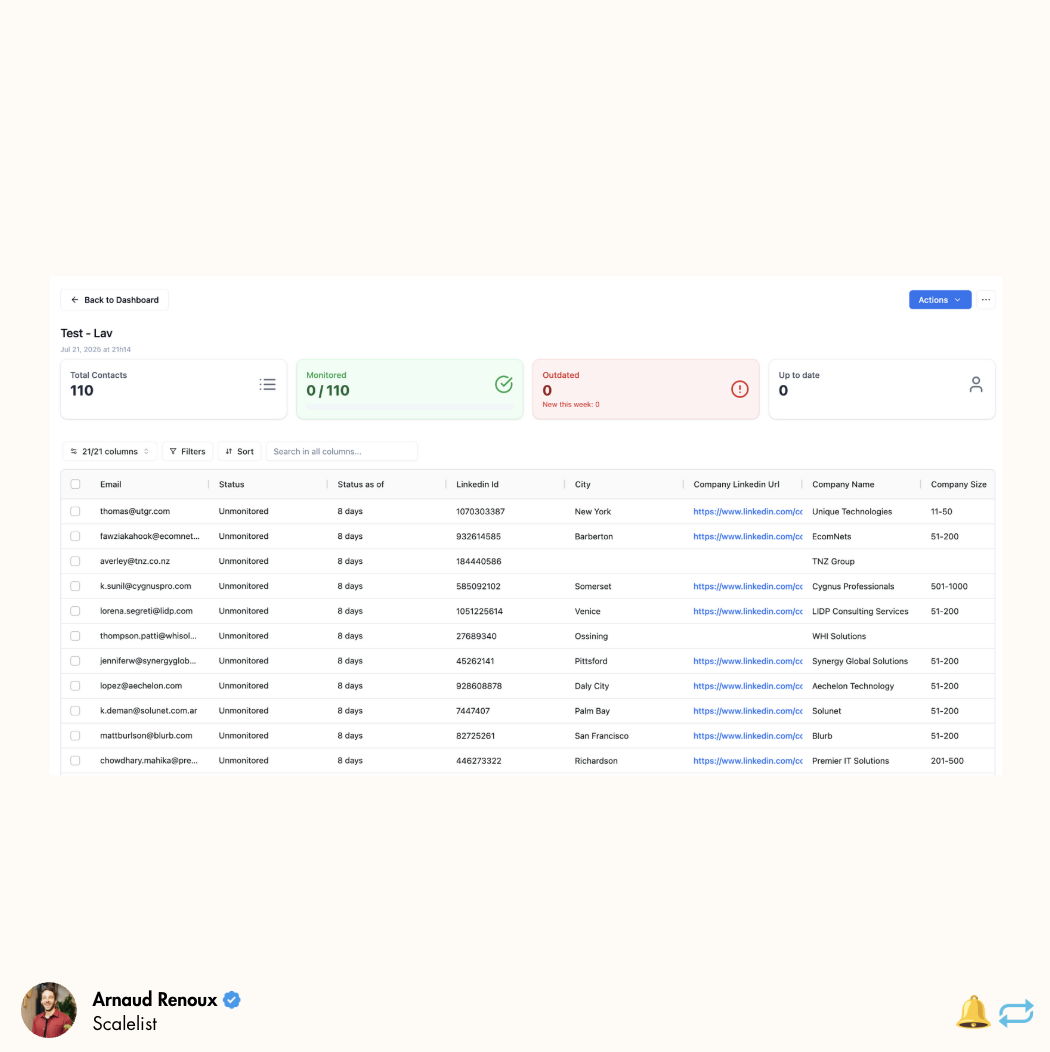
Task: Click the notification bell at bottom right
Action: [x=973, y=1012]
